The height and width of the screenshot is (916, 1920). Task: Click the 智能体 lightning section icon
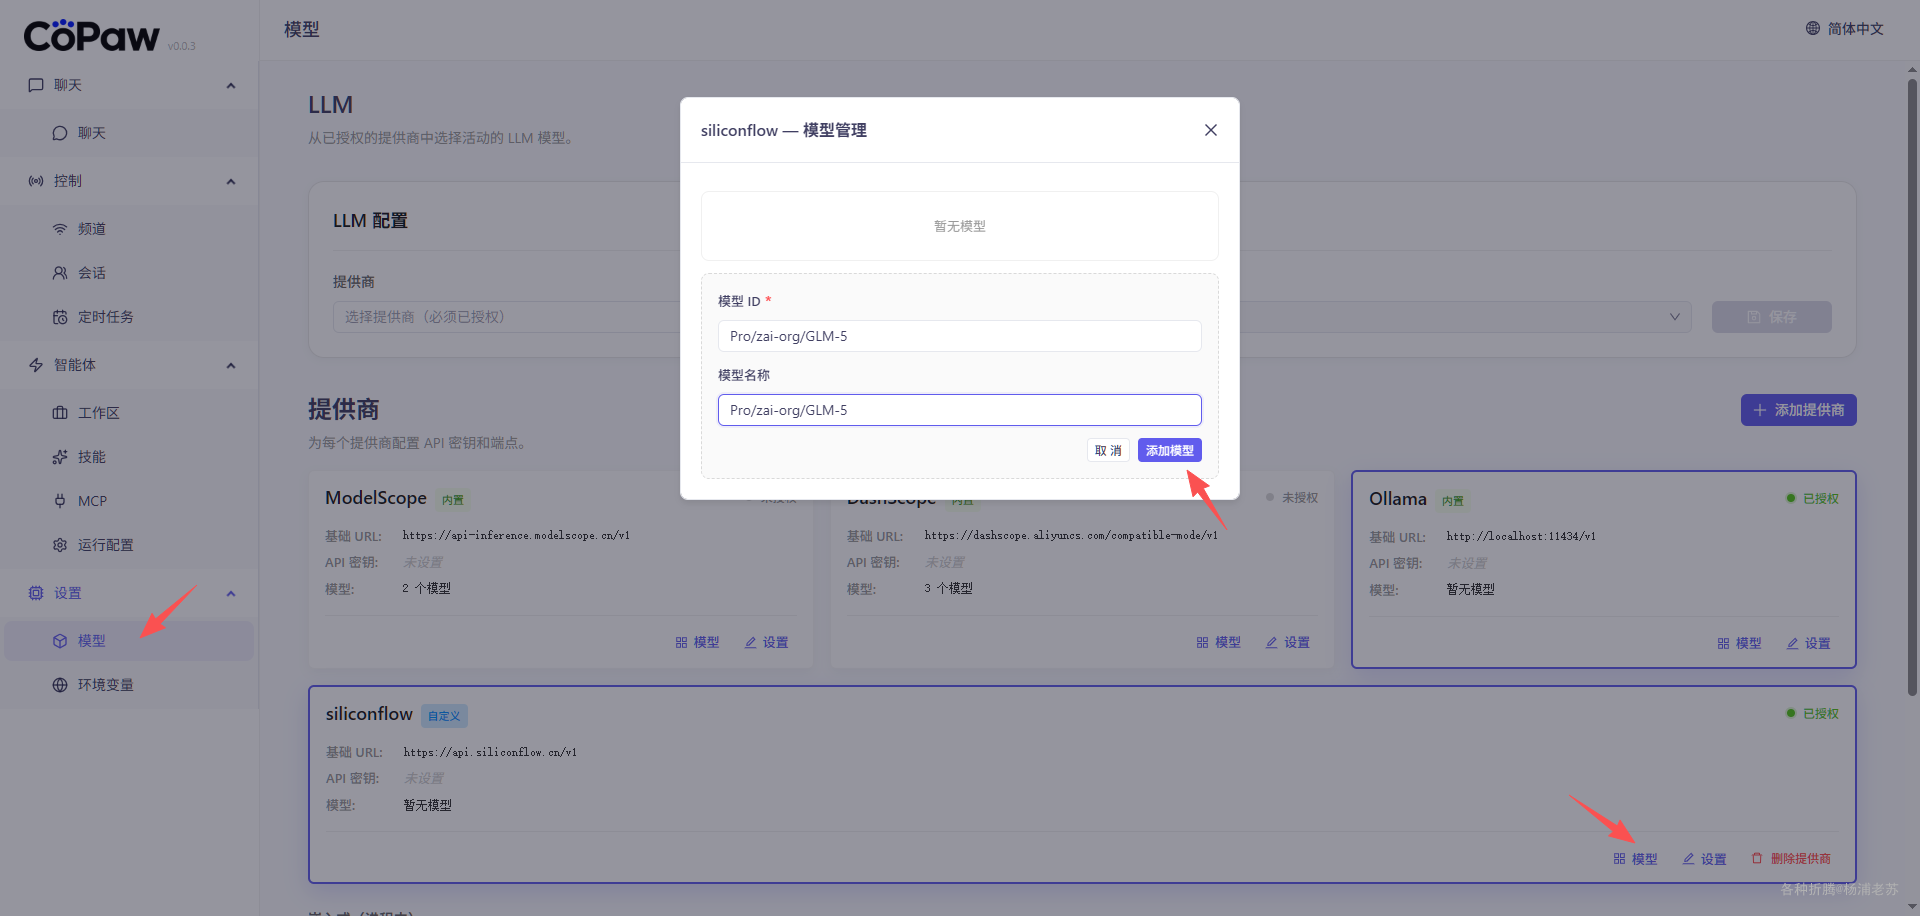click(x=36, y=365)
